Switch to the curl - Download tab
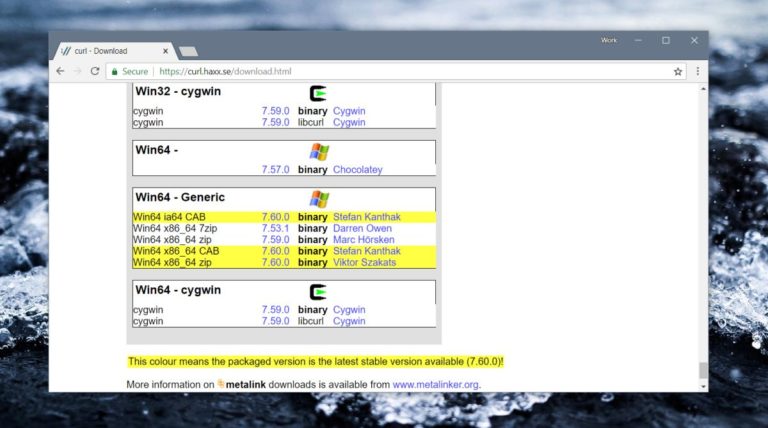768x428 pixels. [110, 50]
